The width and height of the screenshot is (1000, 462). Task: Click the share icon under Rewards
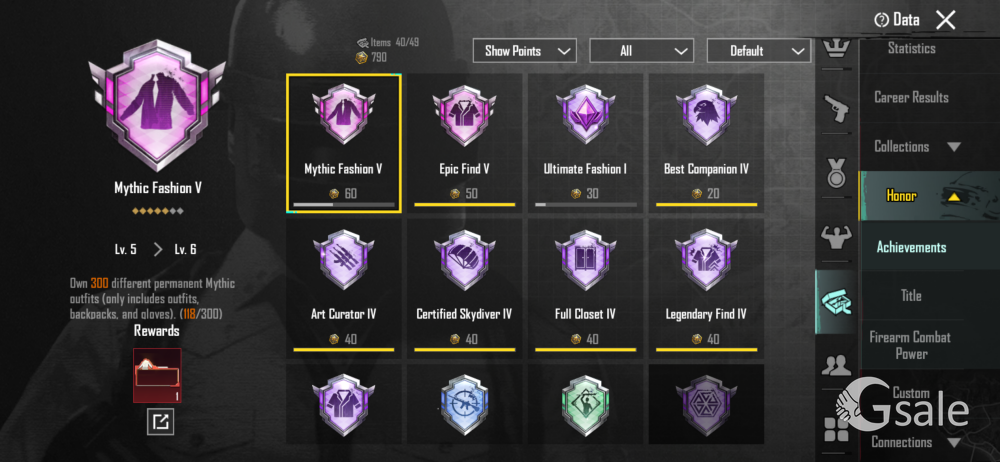[158, 422]
